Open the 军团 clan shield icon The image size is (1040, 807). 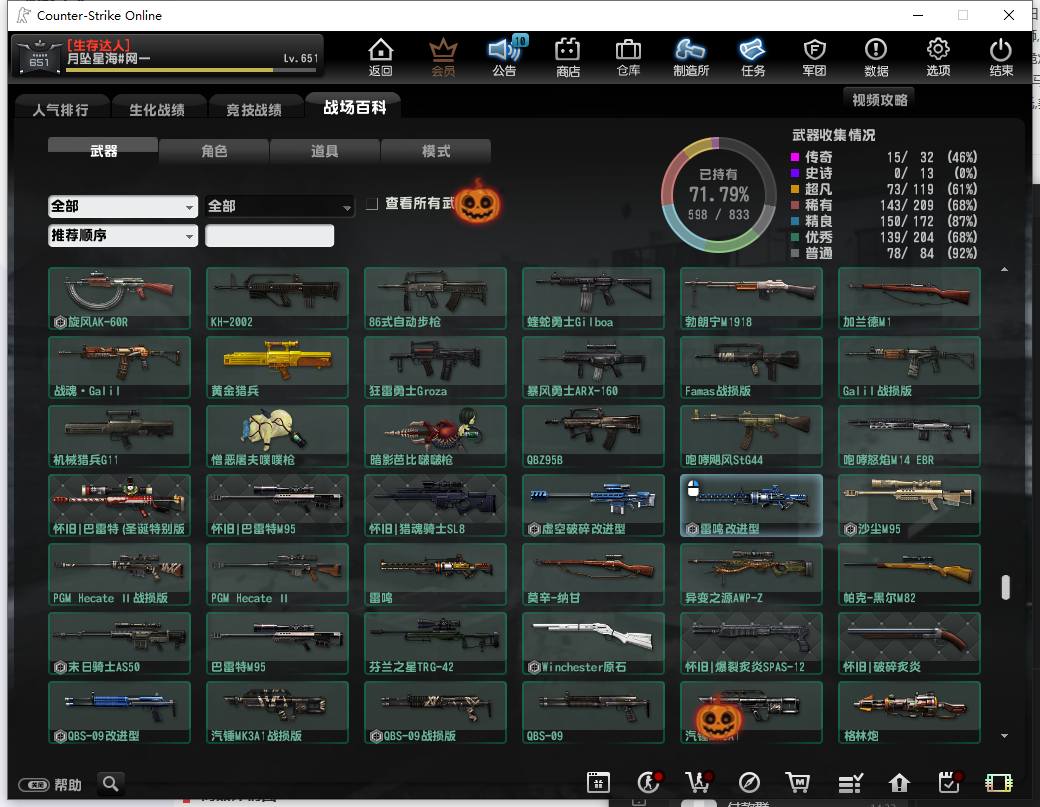[x=814, y=57]
